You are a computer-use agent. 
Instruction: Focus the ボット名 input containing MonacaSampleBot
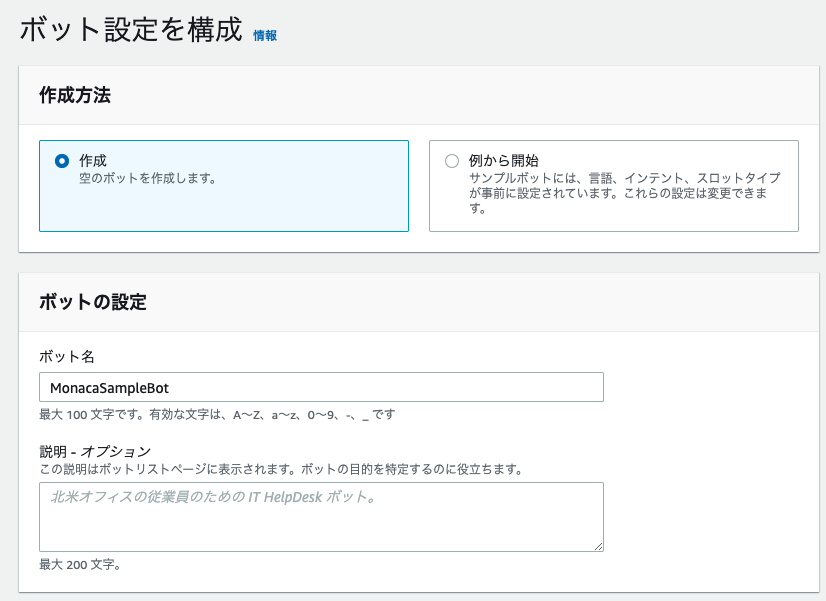[321, 388]
